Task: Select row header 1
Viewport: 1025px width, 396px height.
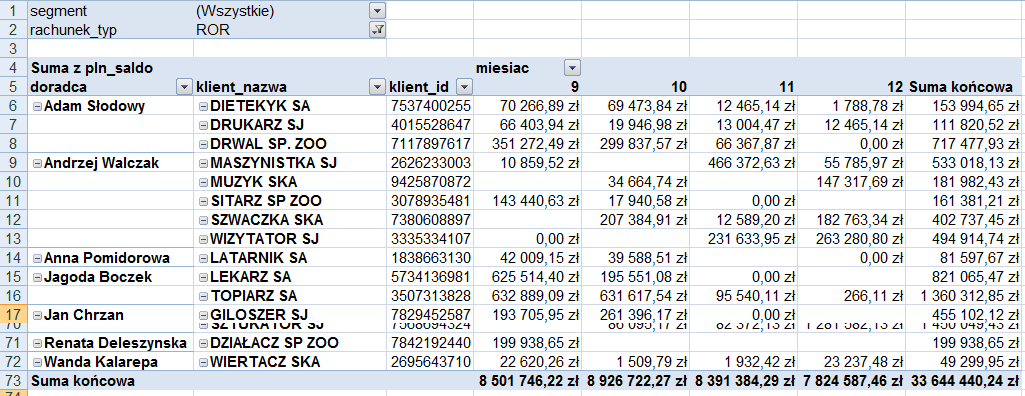Action: pos(13,11)
